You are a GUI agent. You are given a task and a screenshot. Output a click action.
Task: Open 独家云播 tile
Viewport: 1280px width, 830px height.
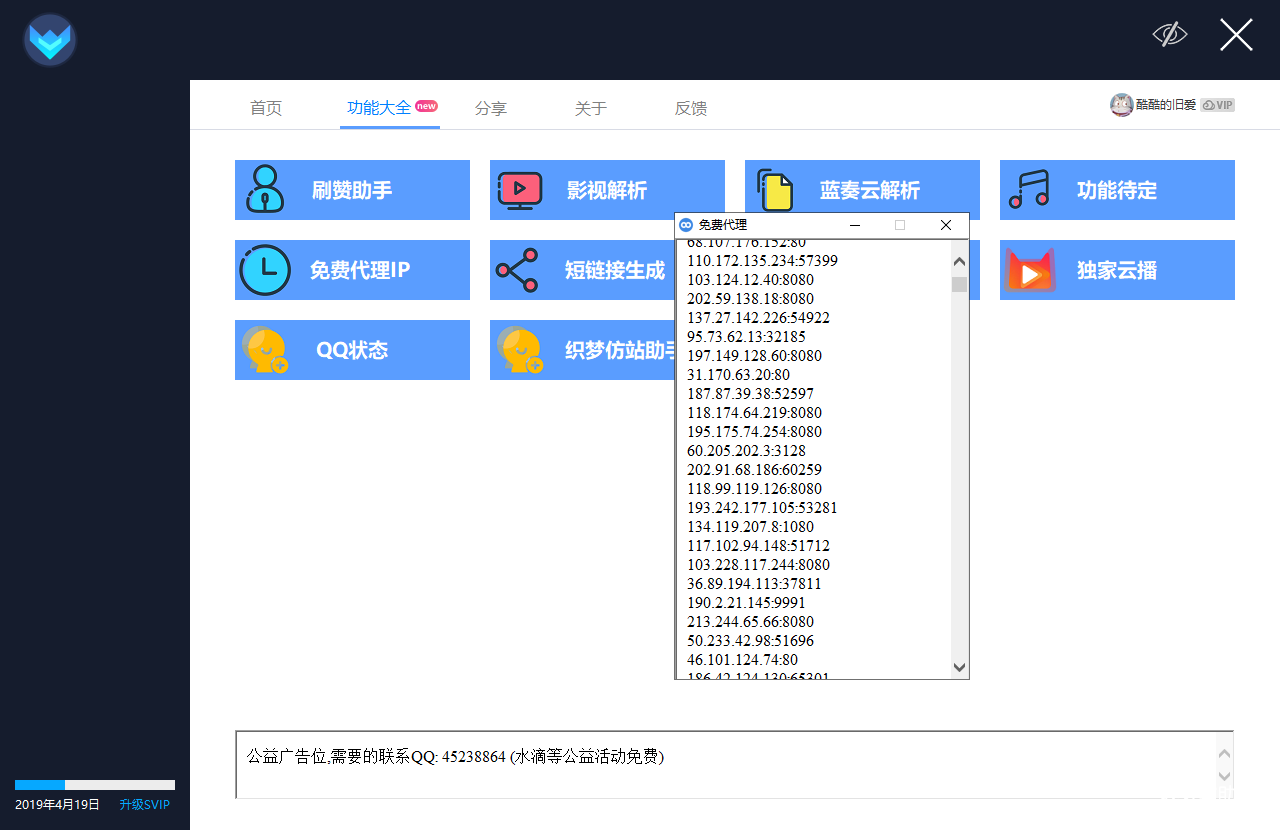click(1117, 270)
